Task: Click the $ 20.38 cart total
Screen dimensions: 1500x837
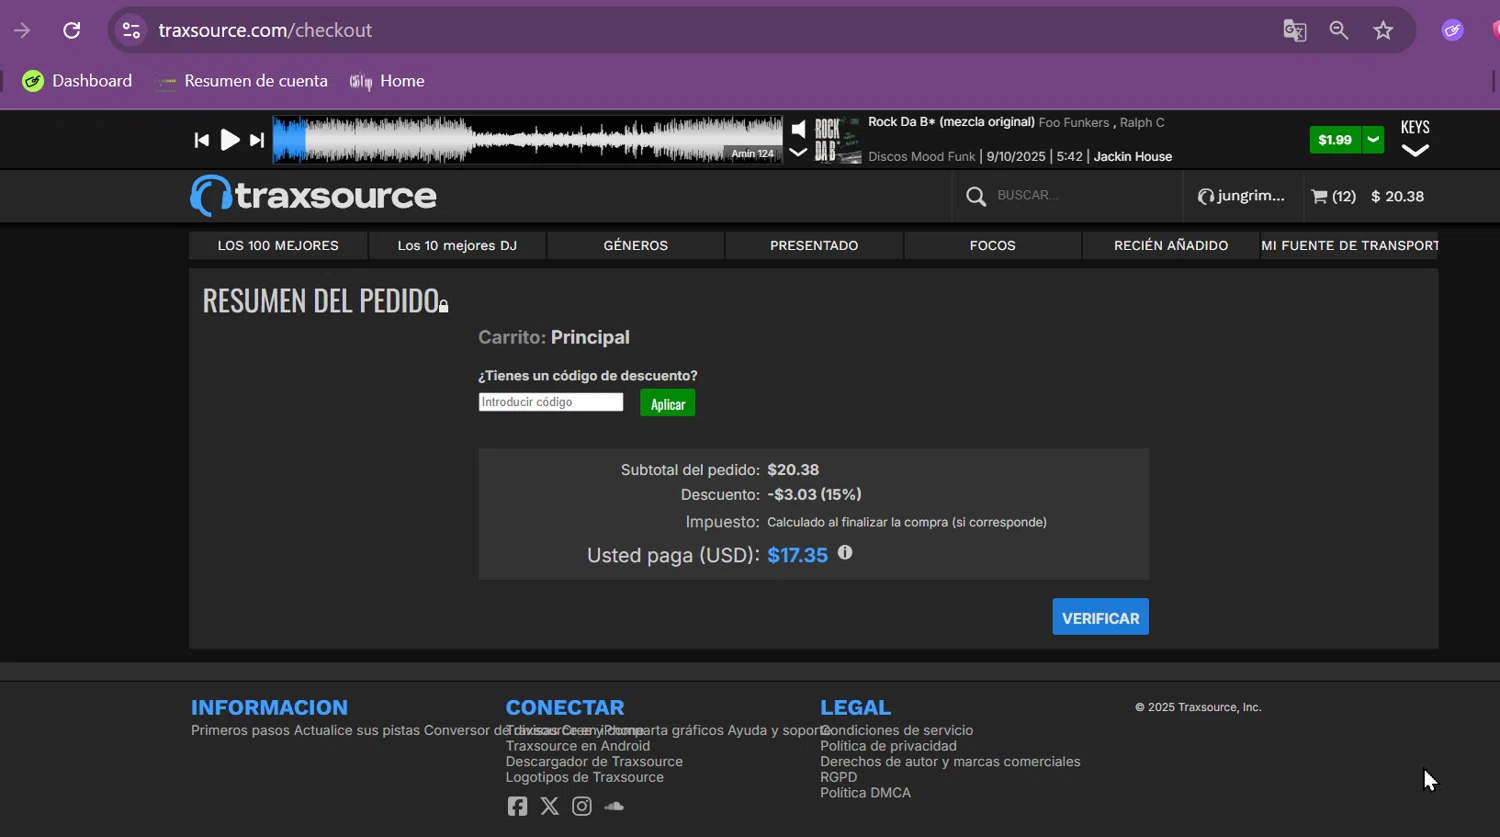Action: 1397,196
